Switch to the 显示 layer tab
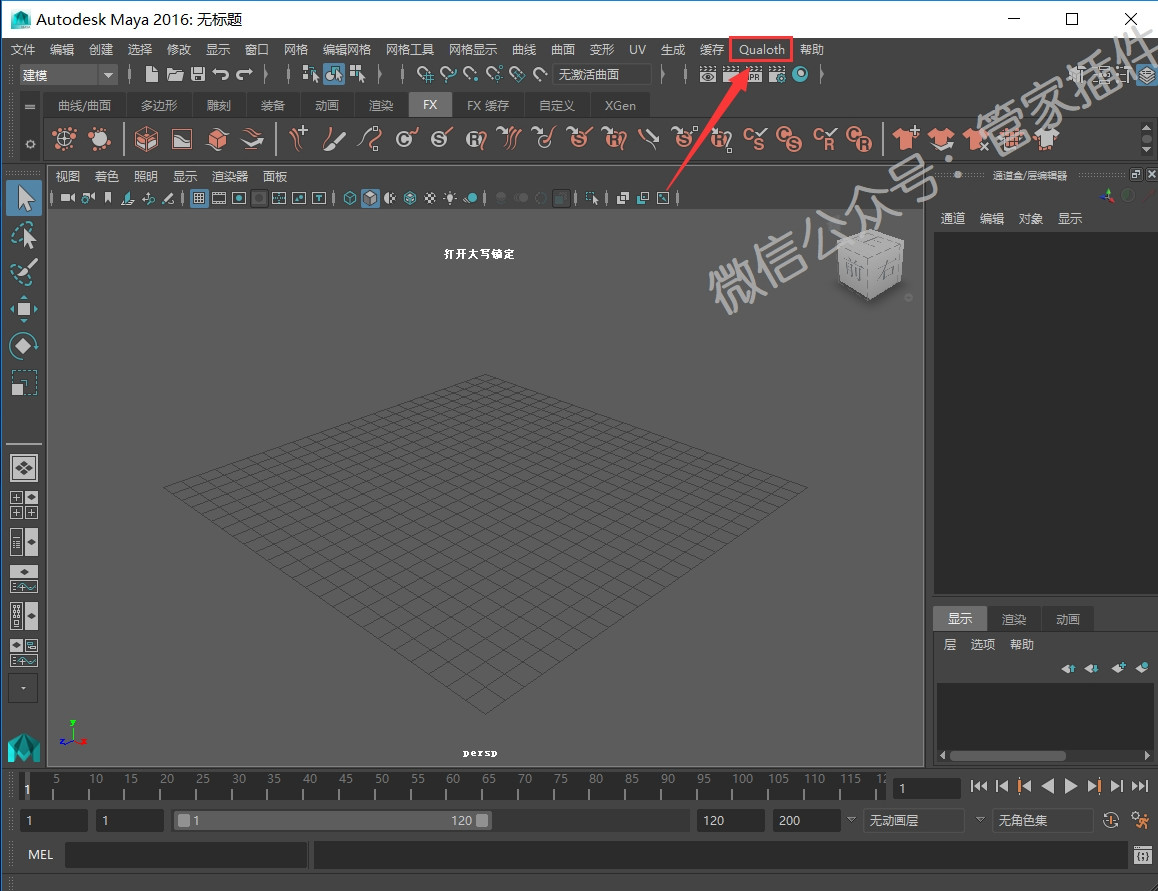Screen dimensions: 1158x891 pyautogui.click(x=960, y=618)
